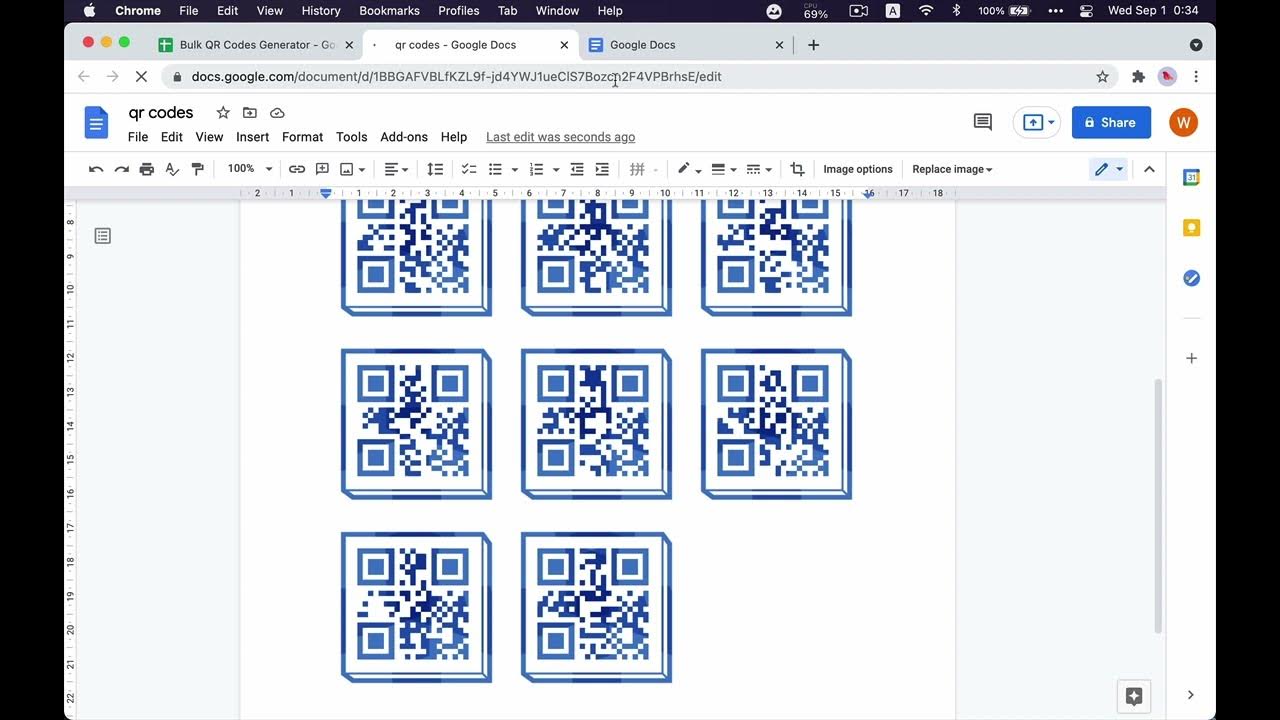
Task: Open the editing mode pencil dropdown
Action: pyautogui.click(x=1109, y=169)
